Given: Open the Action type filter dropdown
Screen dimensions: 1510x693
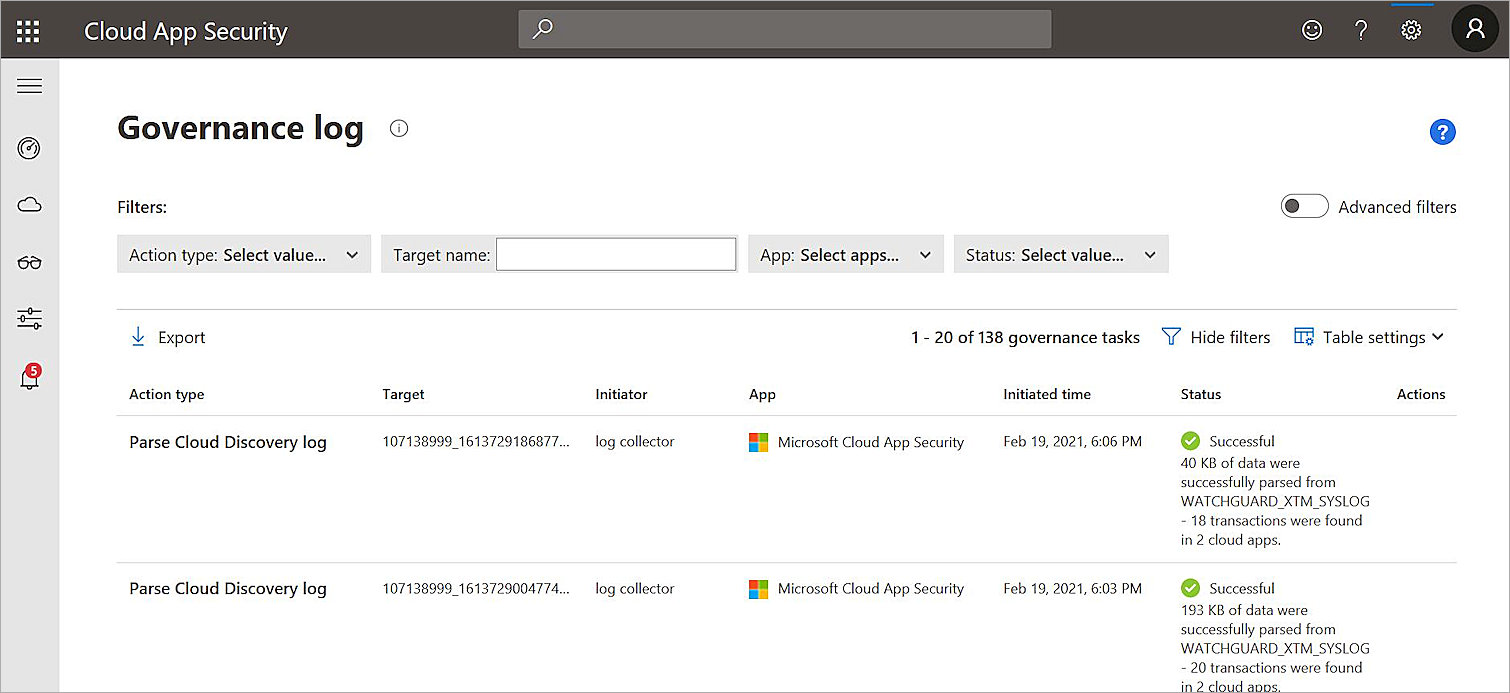Looking at the screenshot, I should 243,254.
